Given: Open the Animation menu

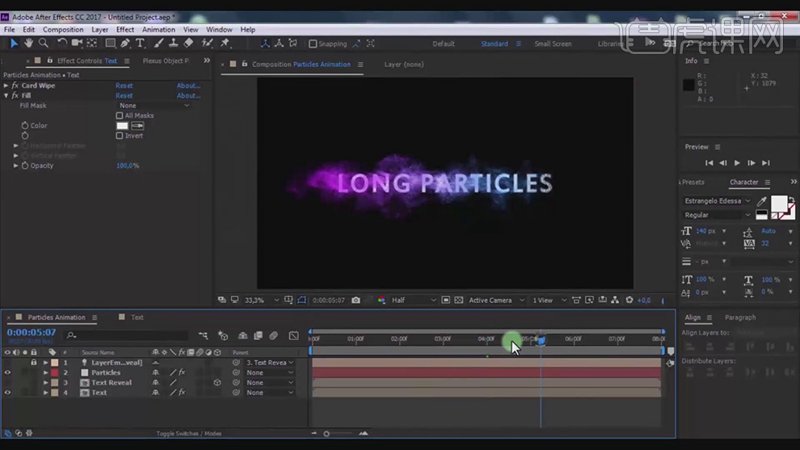Looking at the screenshot, I should point(158,30).
